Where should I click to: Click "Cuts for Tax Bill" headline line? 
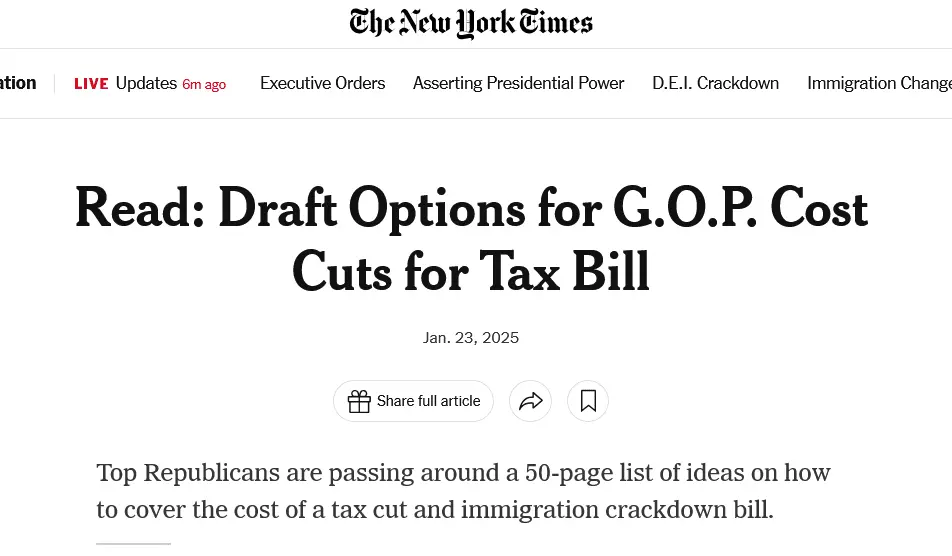(471, 271)
